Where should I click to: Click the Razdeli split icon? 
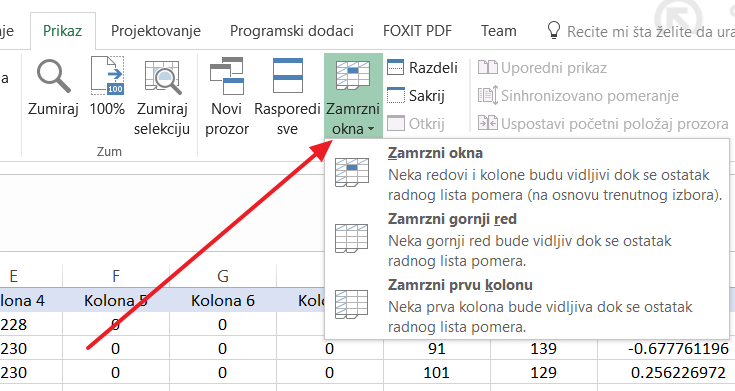coord(396,68)
